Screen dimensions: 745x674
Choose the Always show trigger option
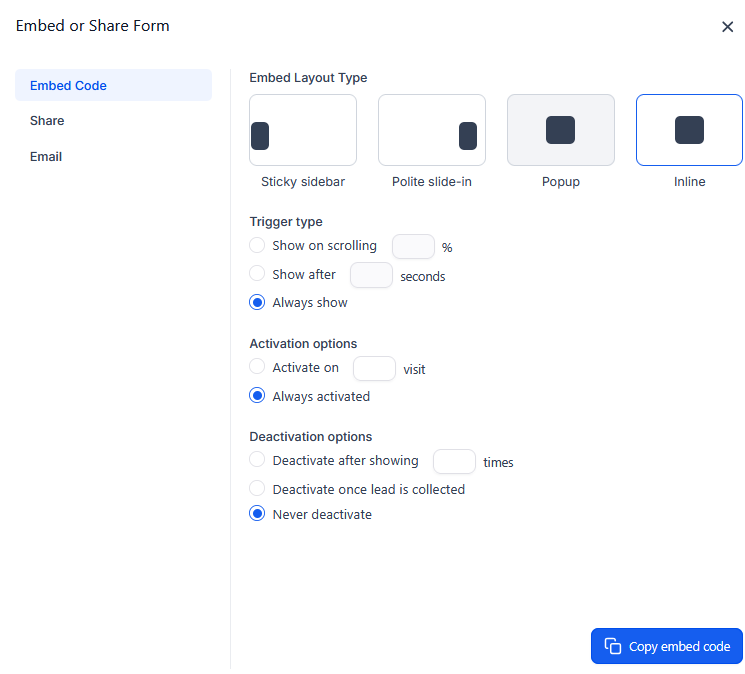[257, 302]
